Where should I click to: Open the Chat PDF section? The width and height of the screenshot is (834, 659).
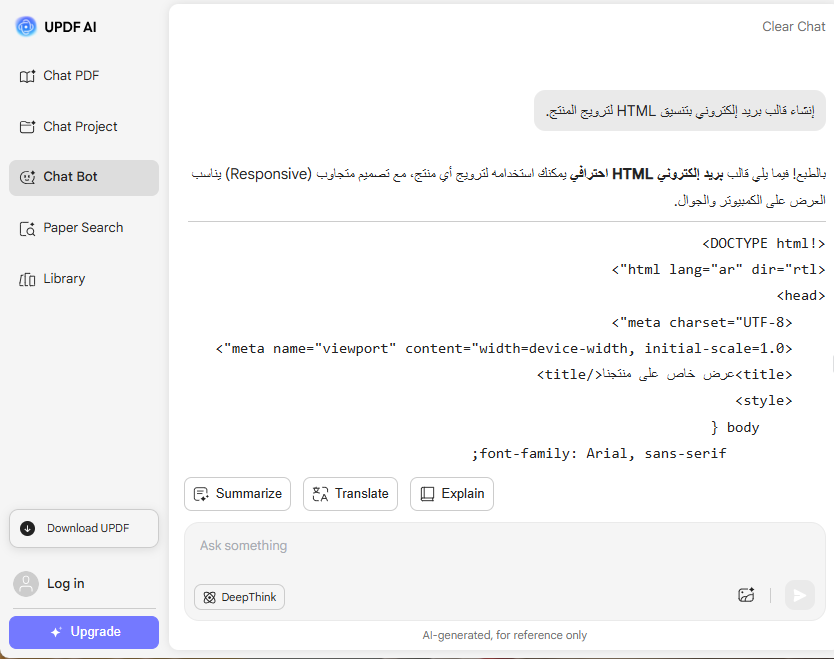click(x=84, y=76)
